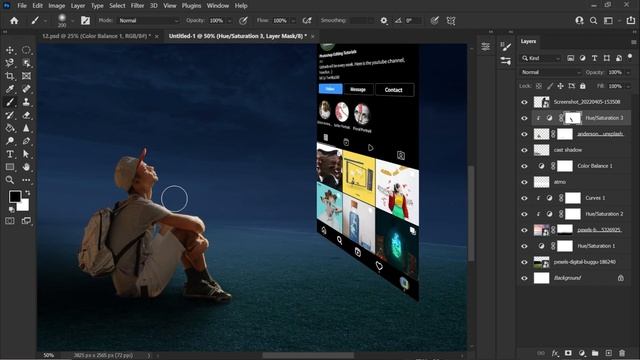
Task: Select the Dodge tool
Action: [x=10, y=141]
